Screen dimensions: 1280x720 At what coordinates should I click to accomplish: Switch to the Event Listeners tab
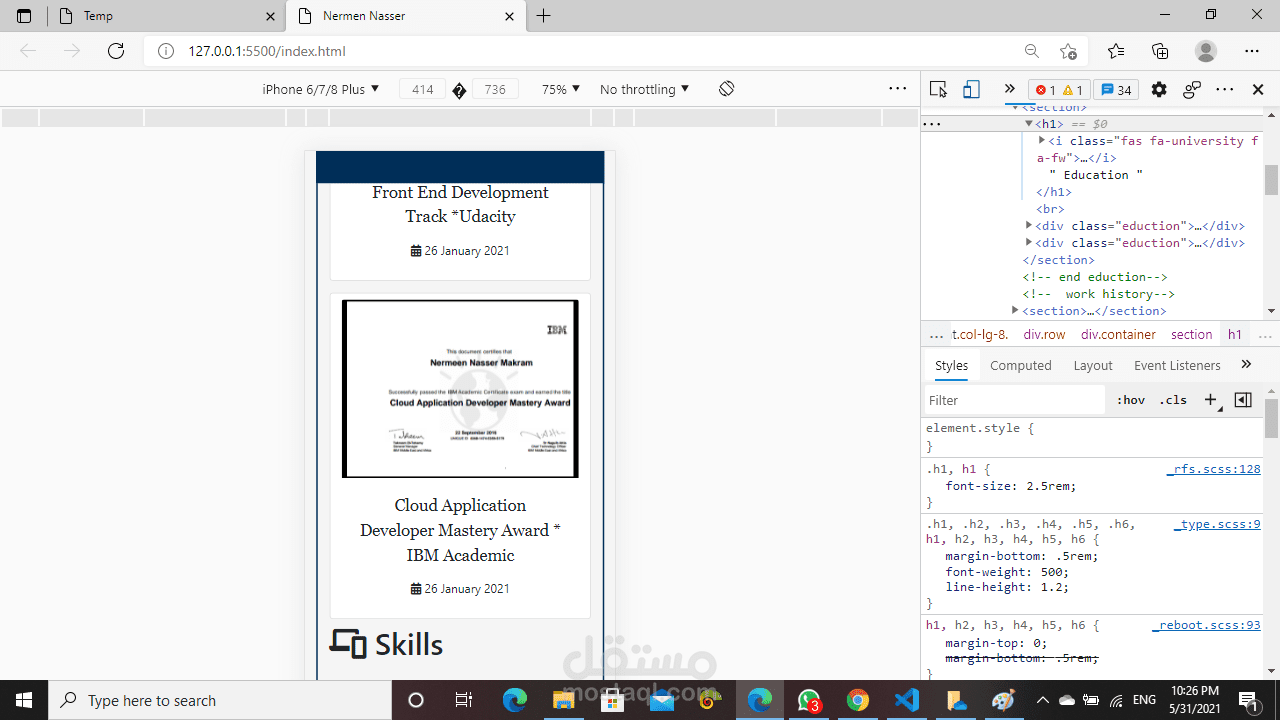pos(1177,365)
